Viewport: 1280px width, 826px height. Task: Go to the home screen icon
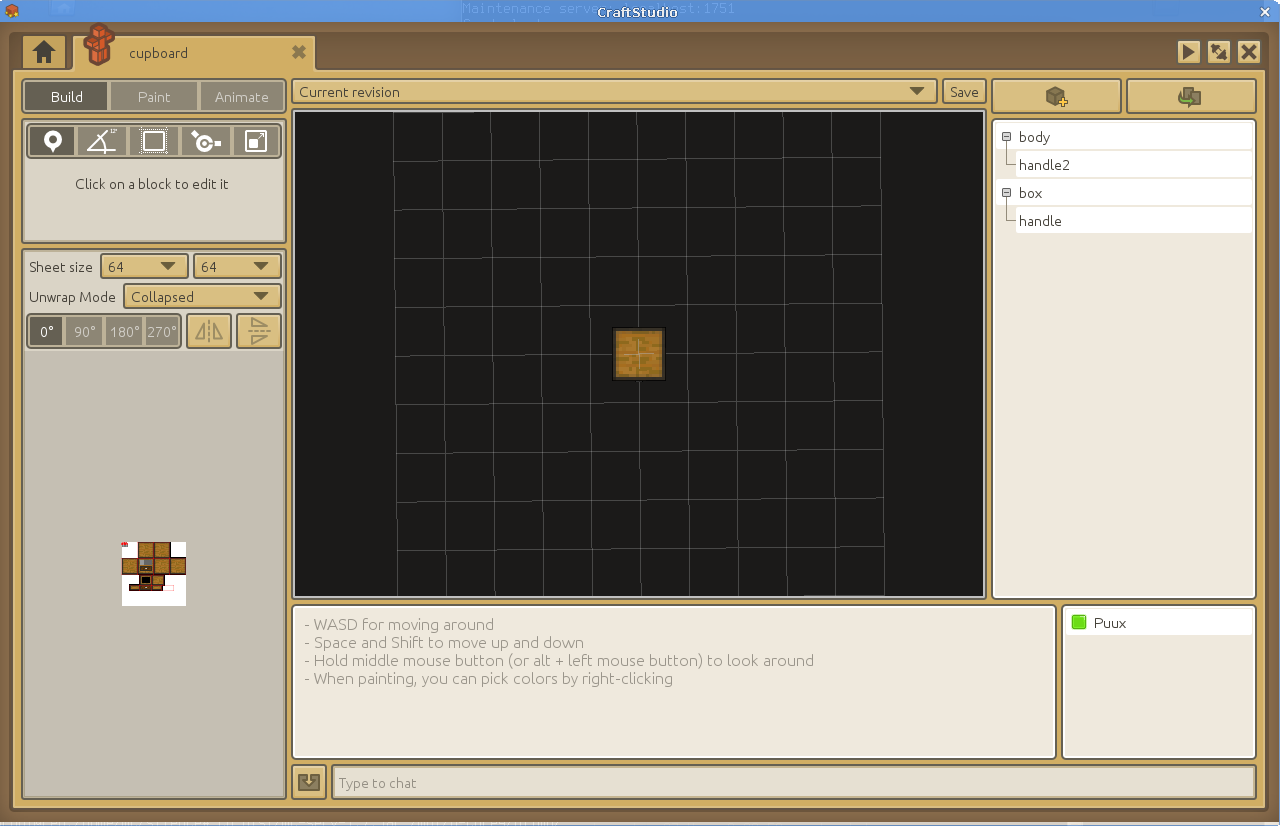44,52
